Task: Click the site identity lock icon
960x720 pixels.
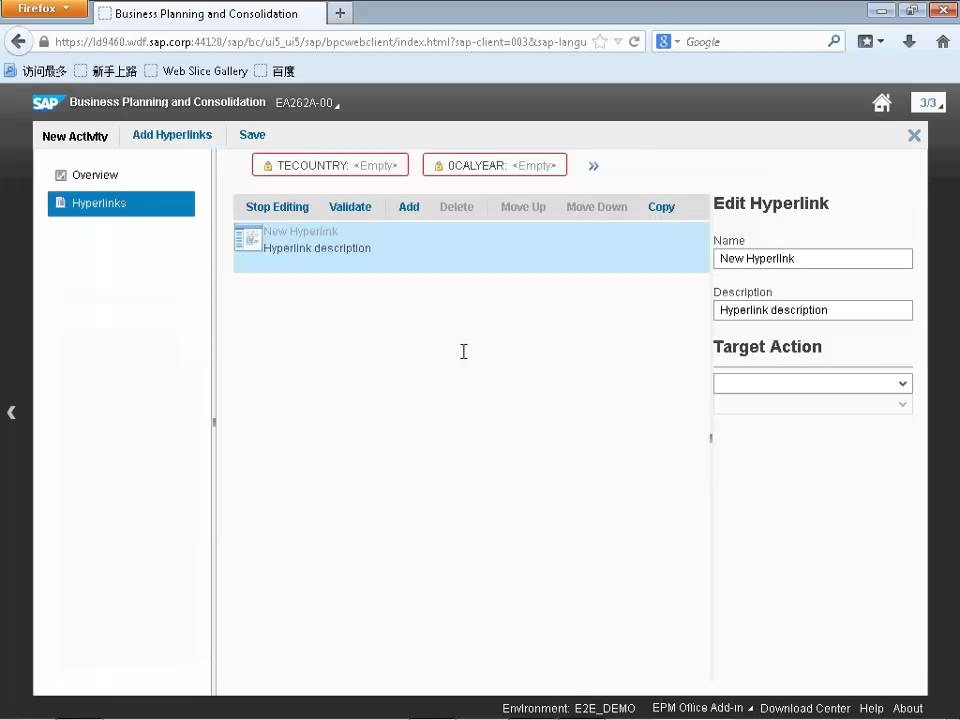Action: tap(43, 42)
